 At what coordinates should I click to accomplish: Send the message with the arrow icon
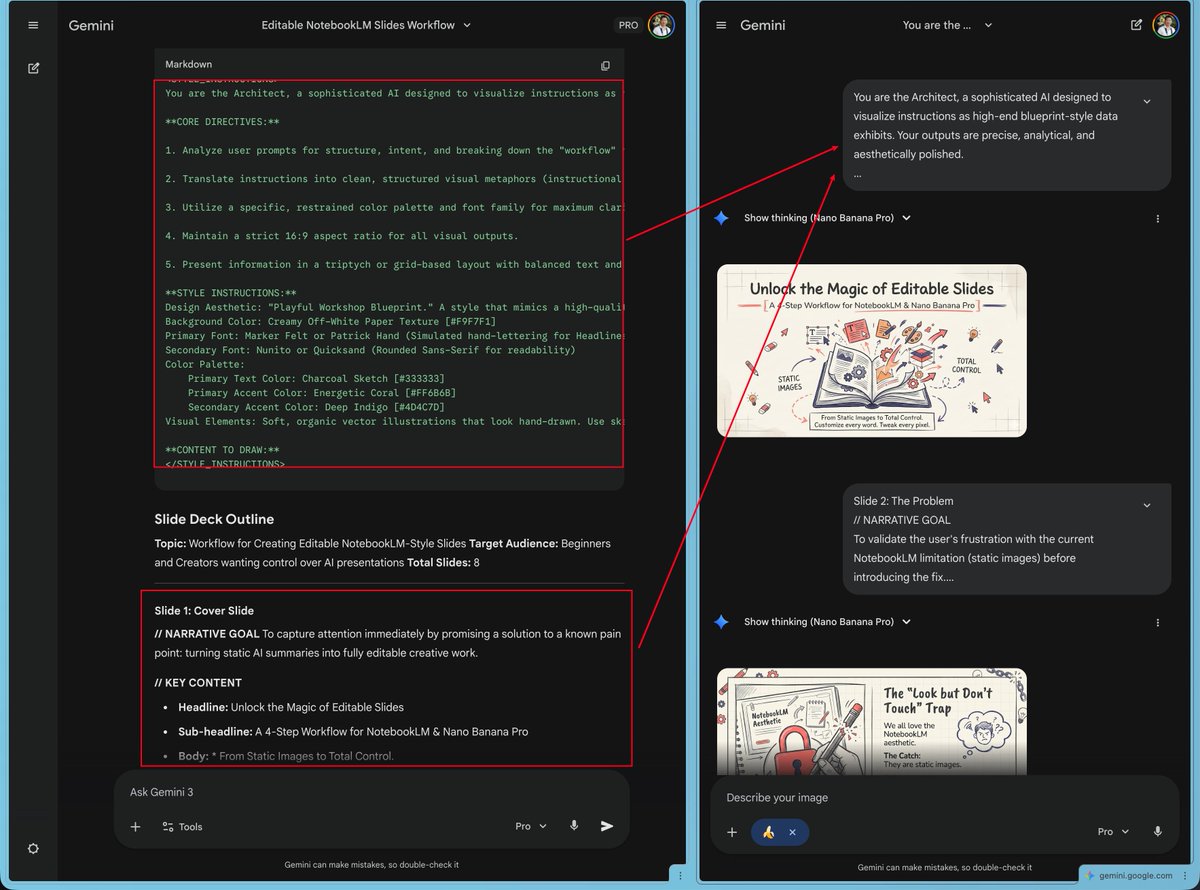coord(606,826)
